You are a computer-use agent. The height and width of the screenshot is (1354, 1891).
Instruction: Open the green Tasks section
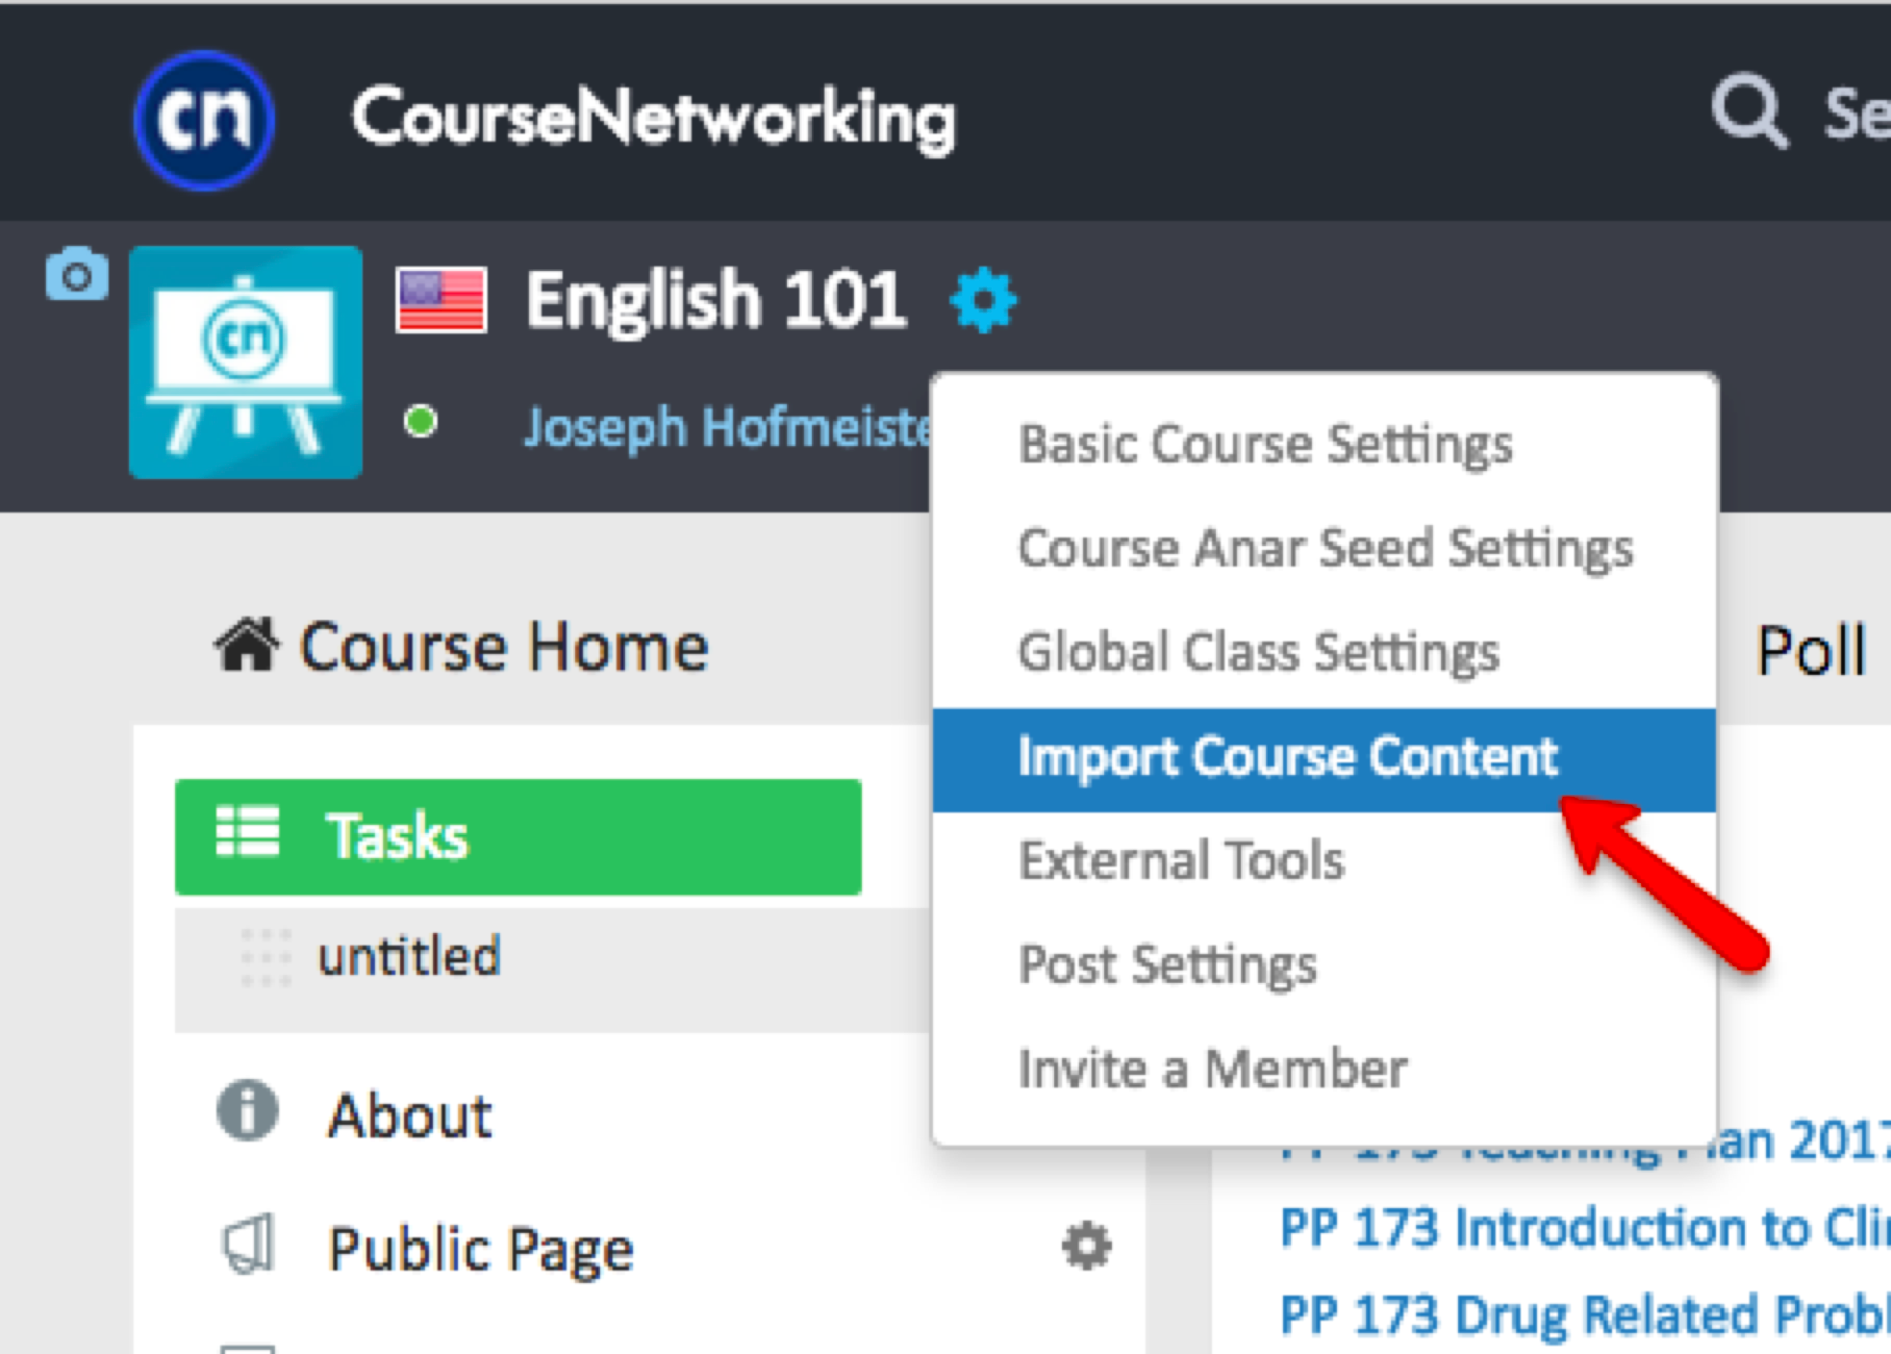pos(518,836)
